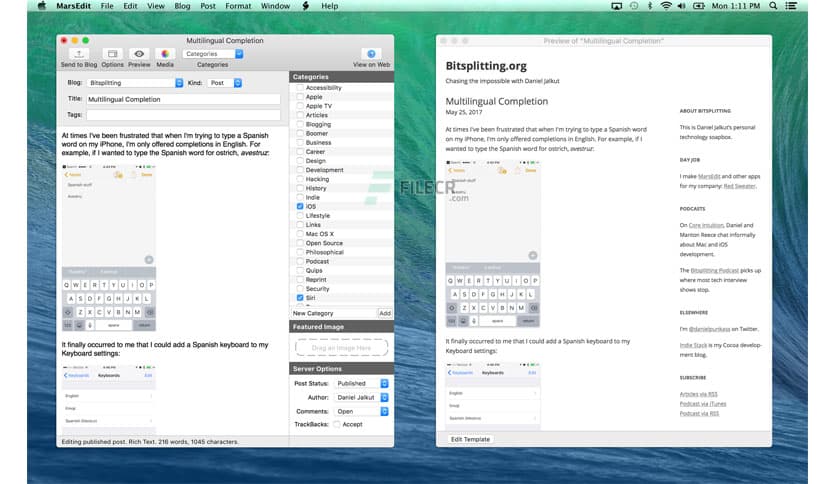Open Articles via RSS link in preview

[x=698, y=394]
